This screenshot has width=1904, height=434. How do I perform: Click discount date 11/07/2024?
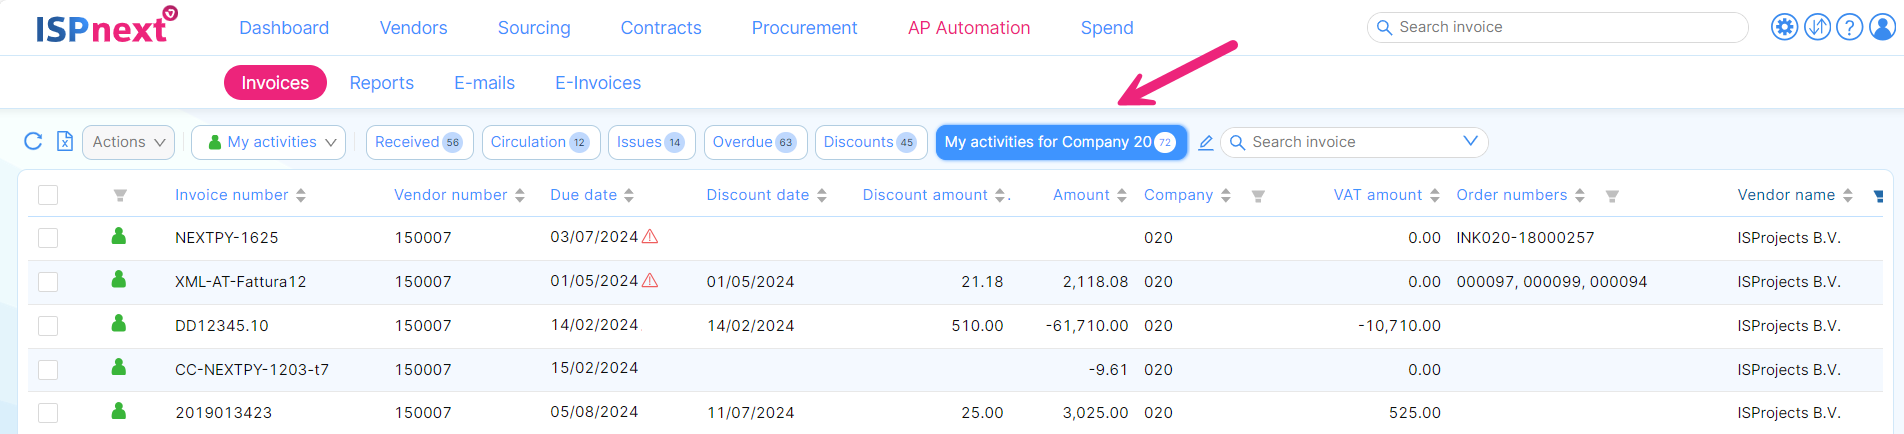(x=750, y=413)
